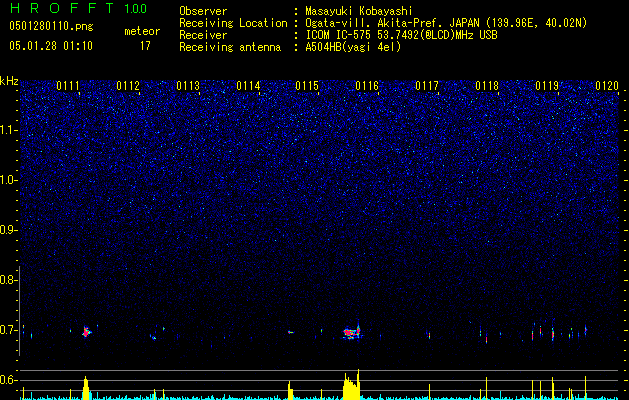Click the 0115 time marker
The image size is (629, 400).
click(307, 86)
